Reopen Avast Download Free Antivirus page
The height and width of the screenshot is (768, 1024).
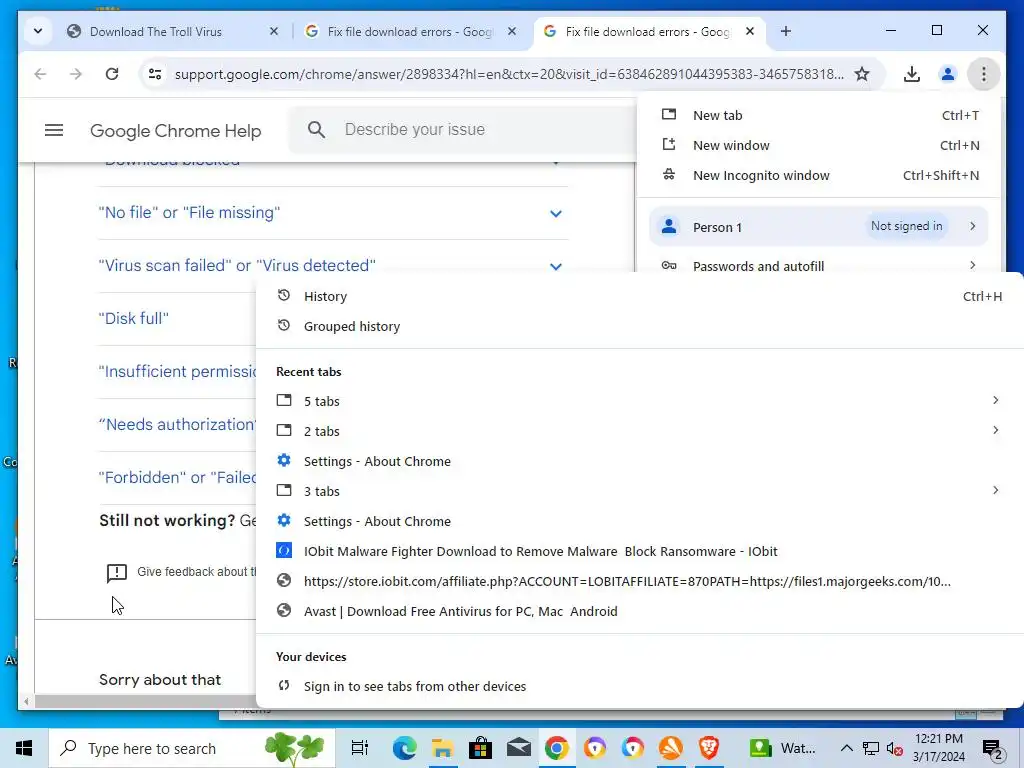click(639, 611)
